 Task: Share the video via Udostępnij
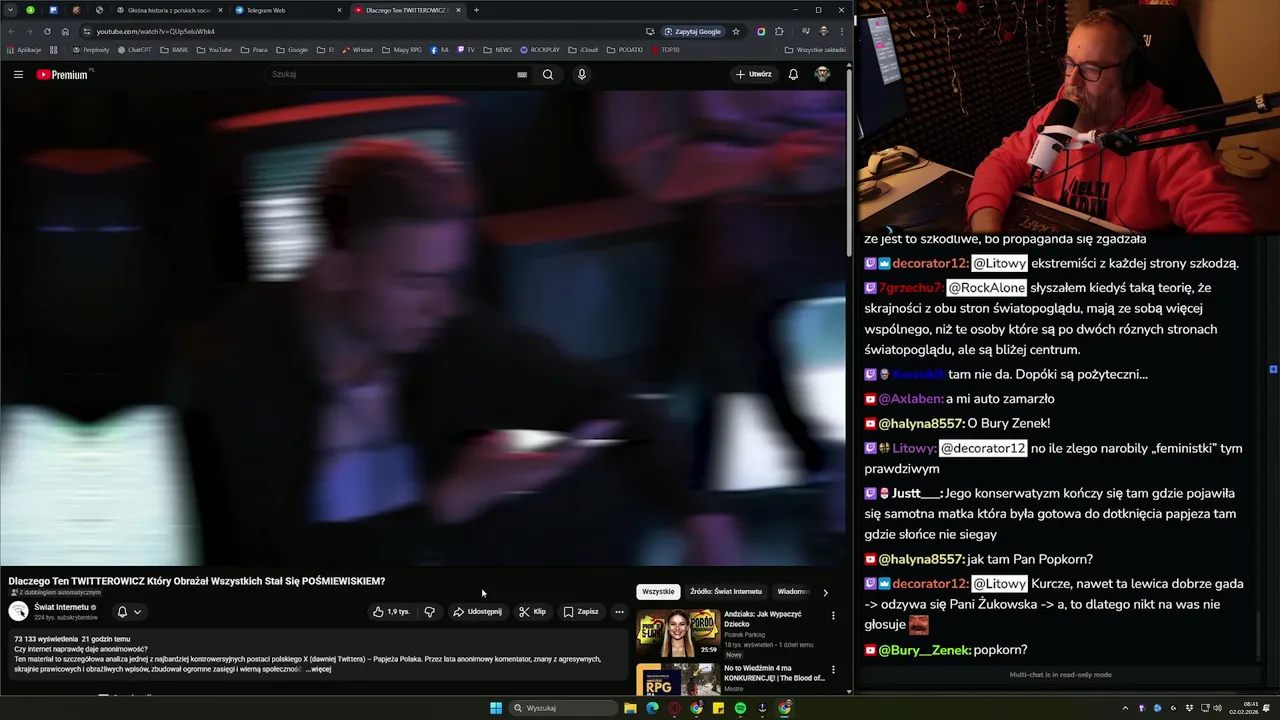pos(478,611)
